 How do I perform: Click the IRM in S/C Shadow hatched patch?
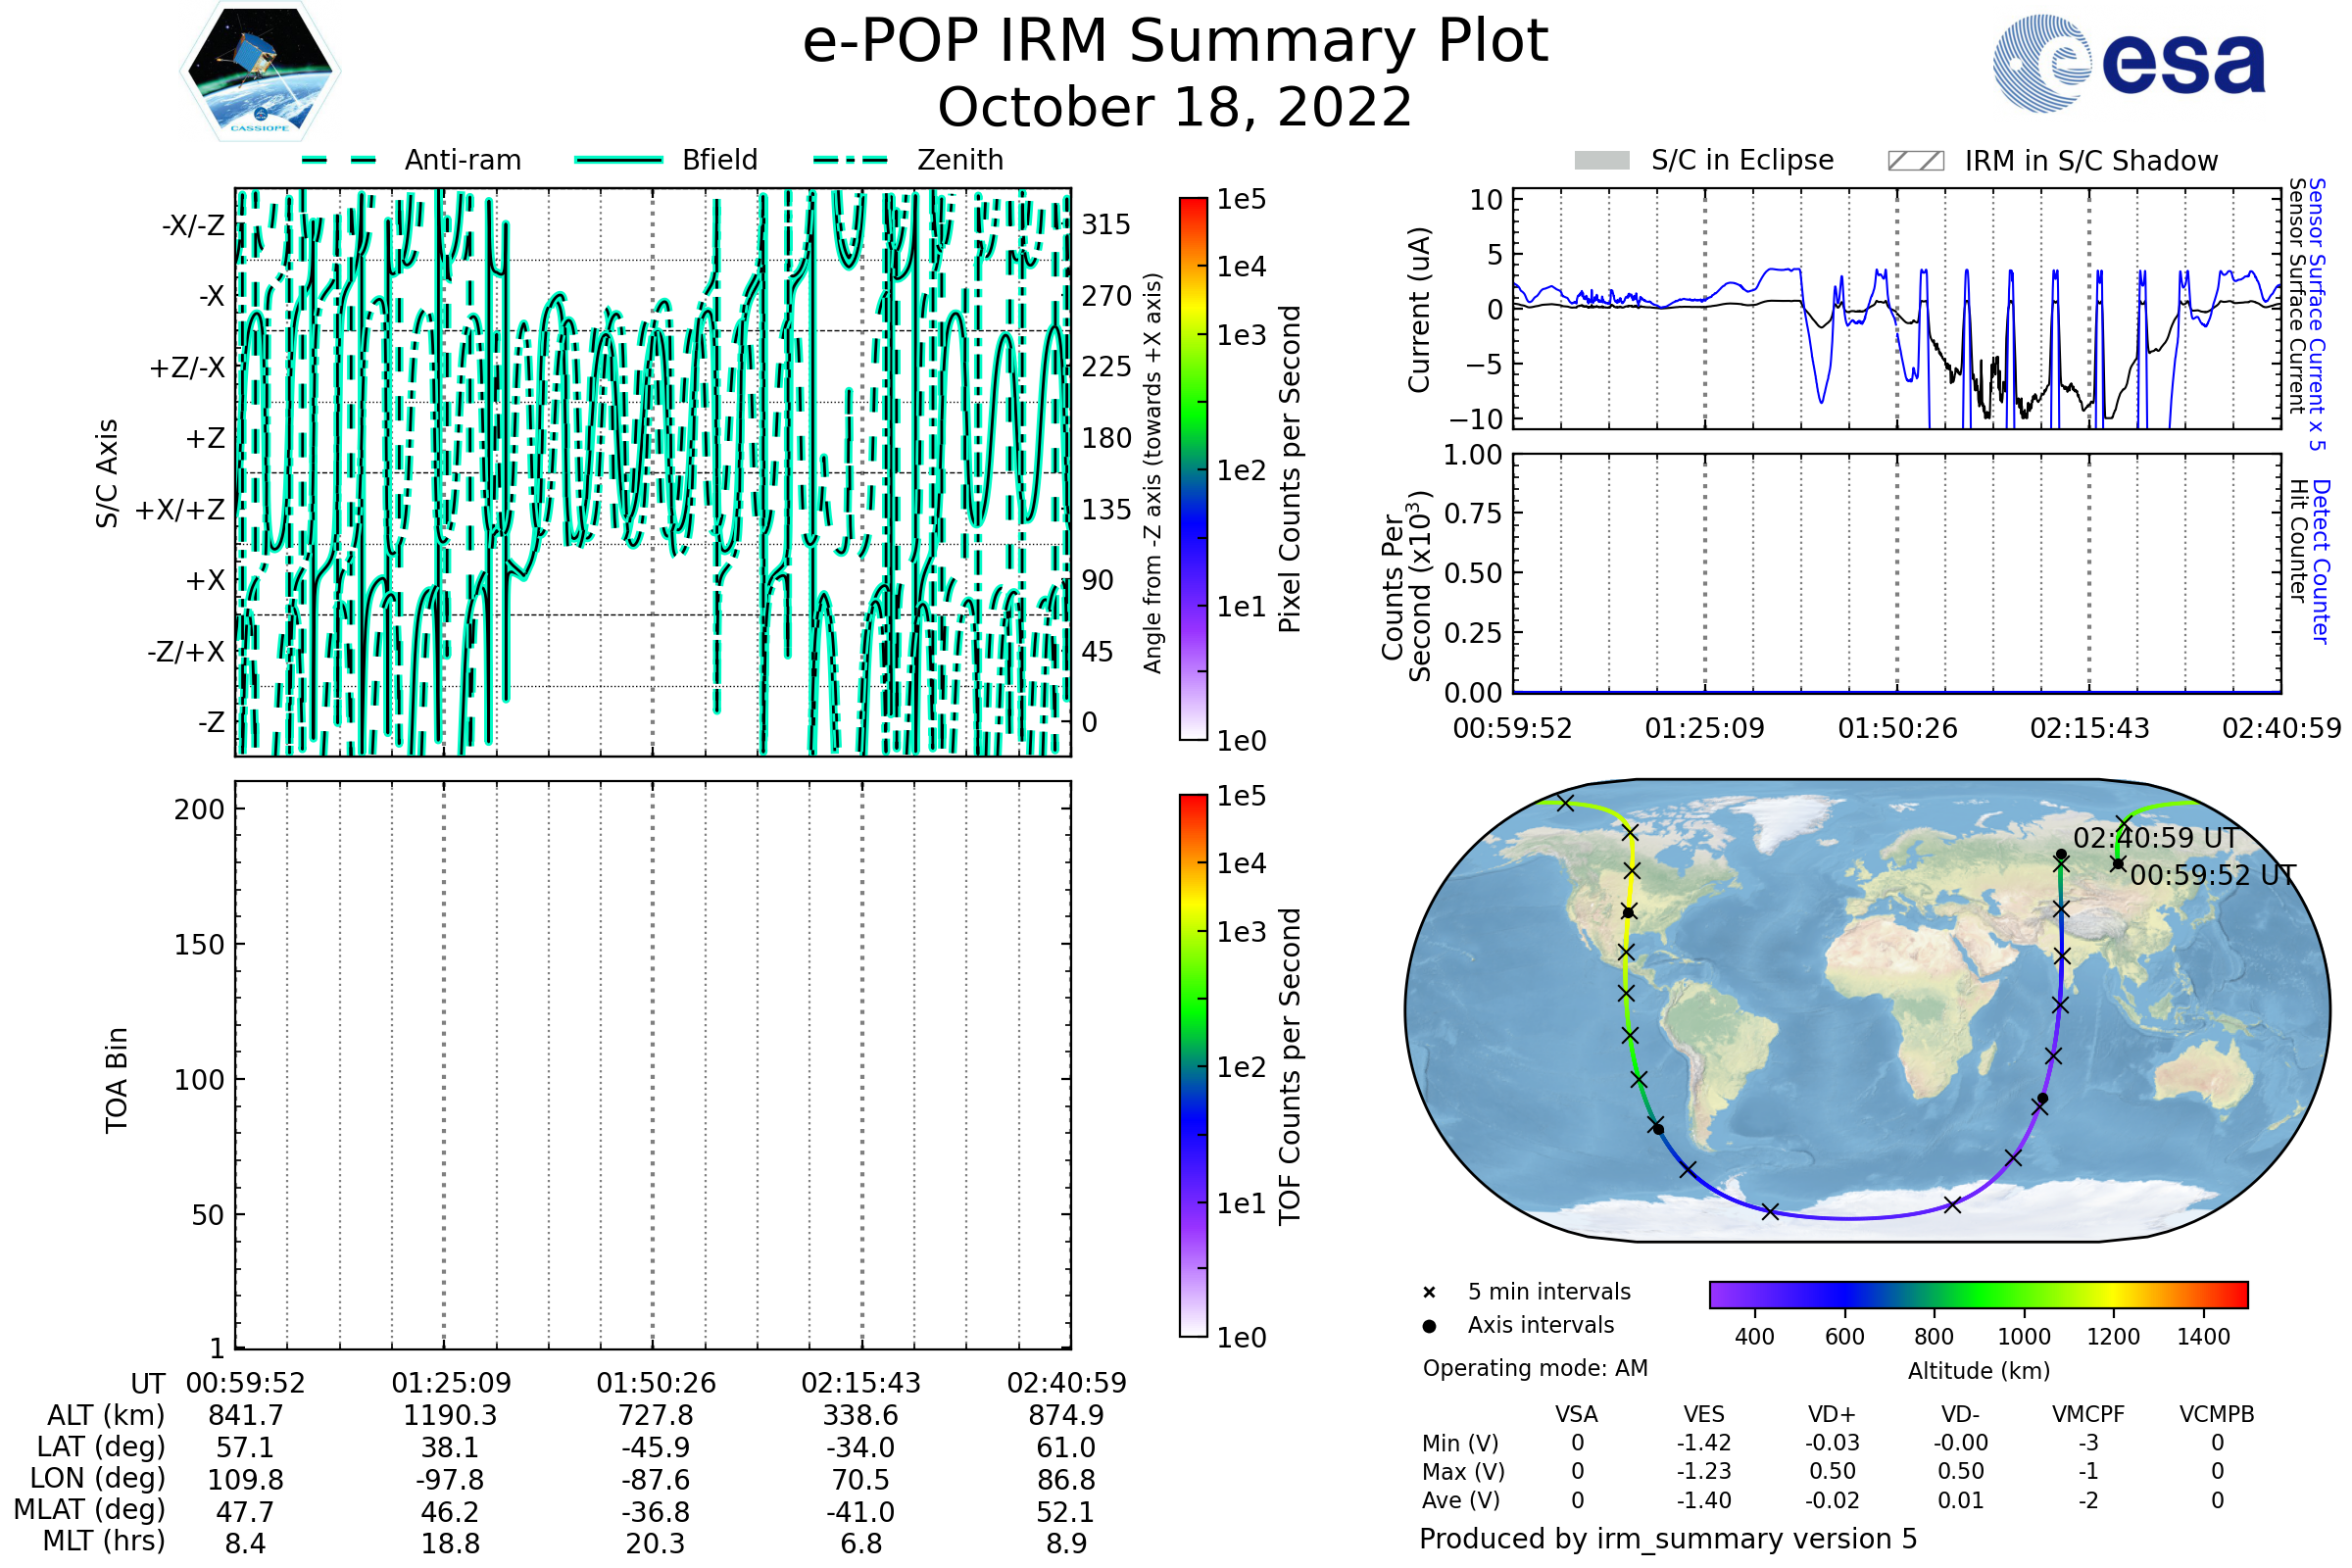pyautogui.click(x=1915, y=161)
